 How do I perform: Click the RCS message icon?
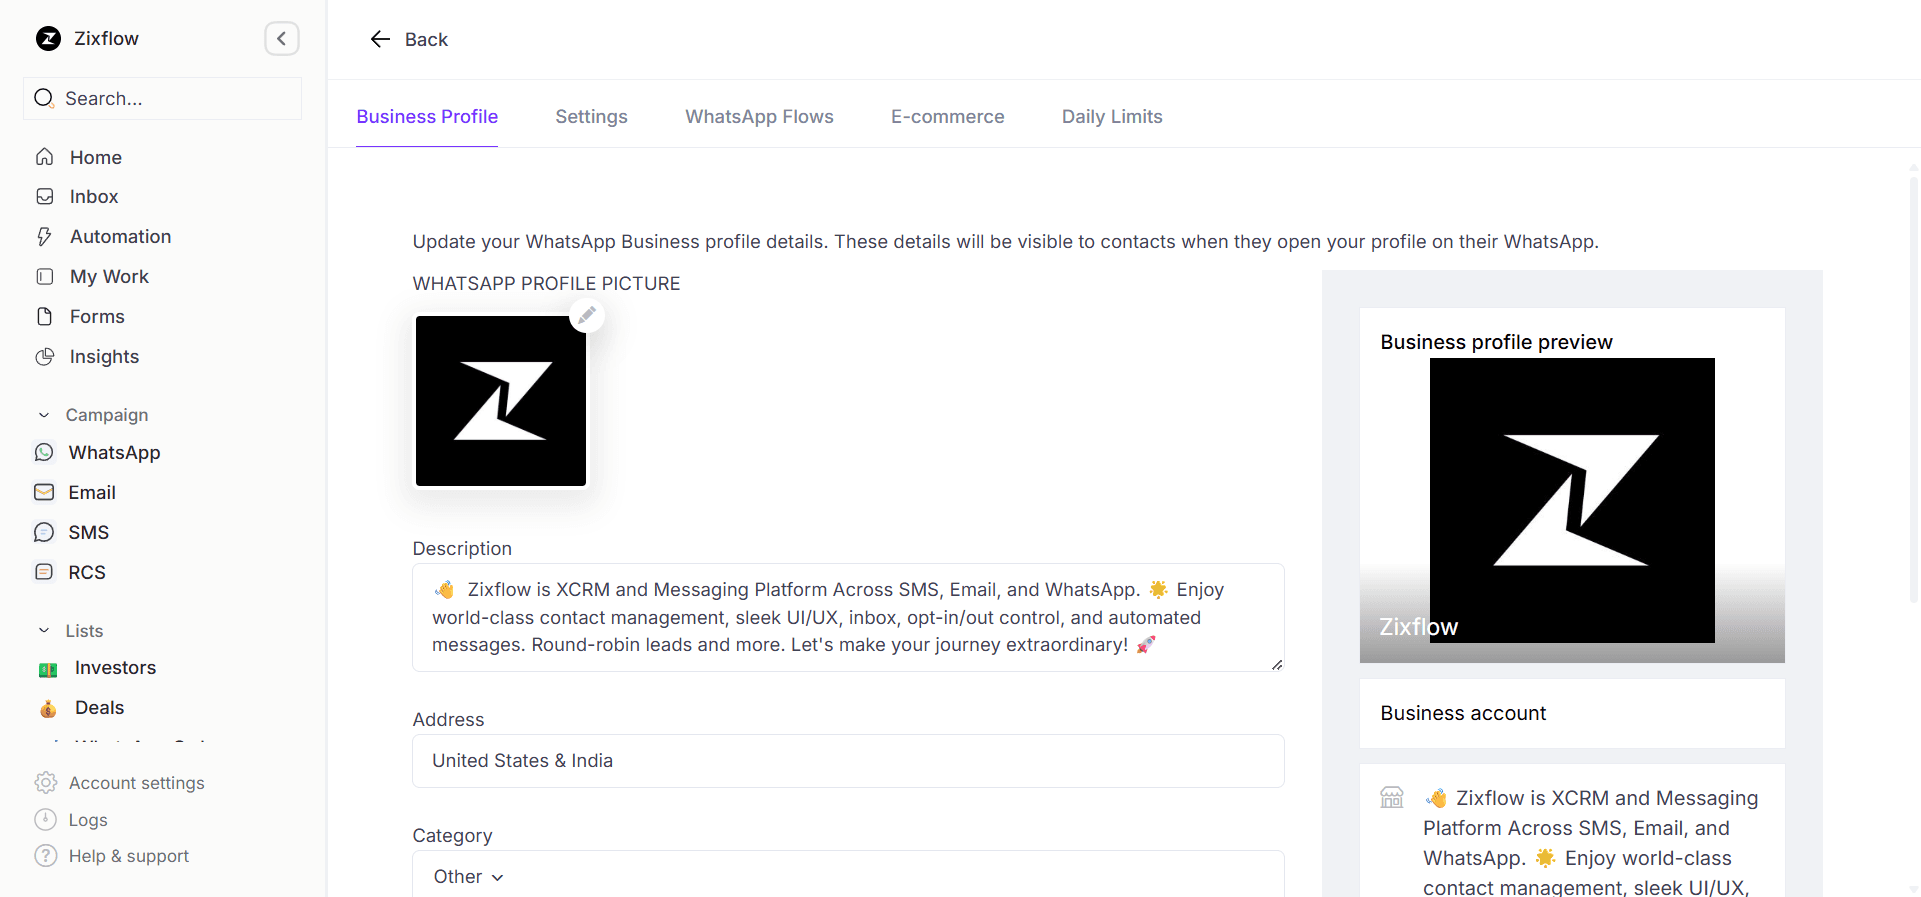44,573
